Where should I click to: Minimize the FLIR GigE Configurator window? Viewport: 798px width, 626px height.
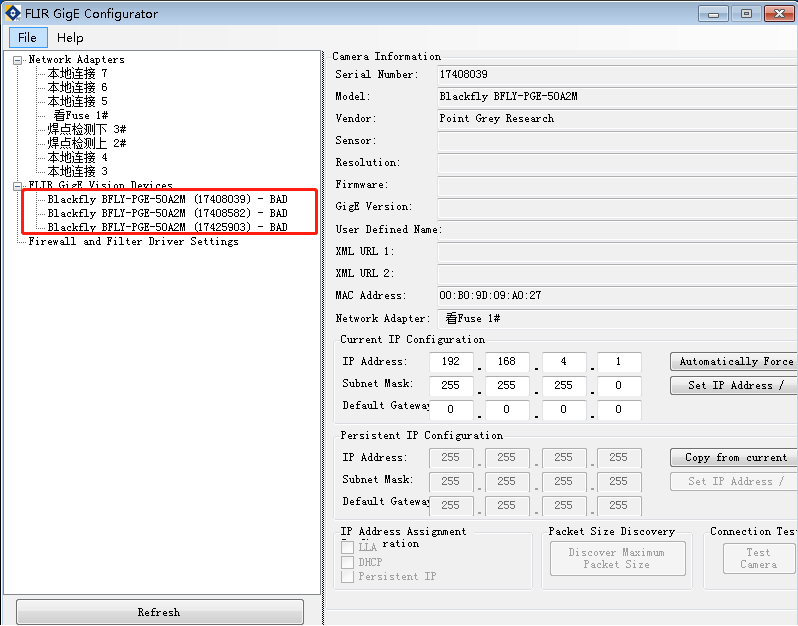coord(714,14)
